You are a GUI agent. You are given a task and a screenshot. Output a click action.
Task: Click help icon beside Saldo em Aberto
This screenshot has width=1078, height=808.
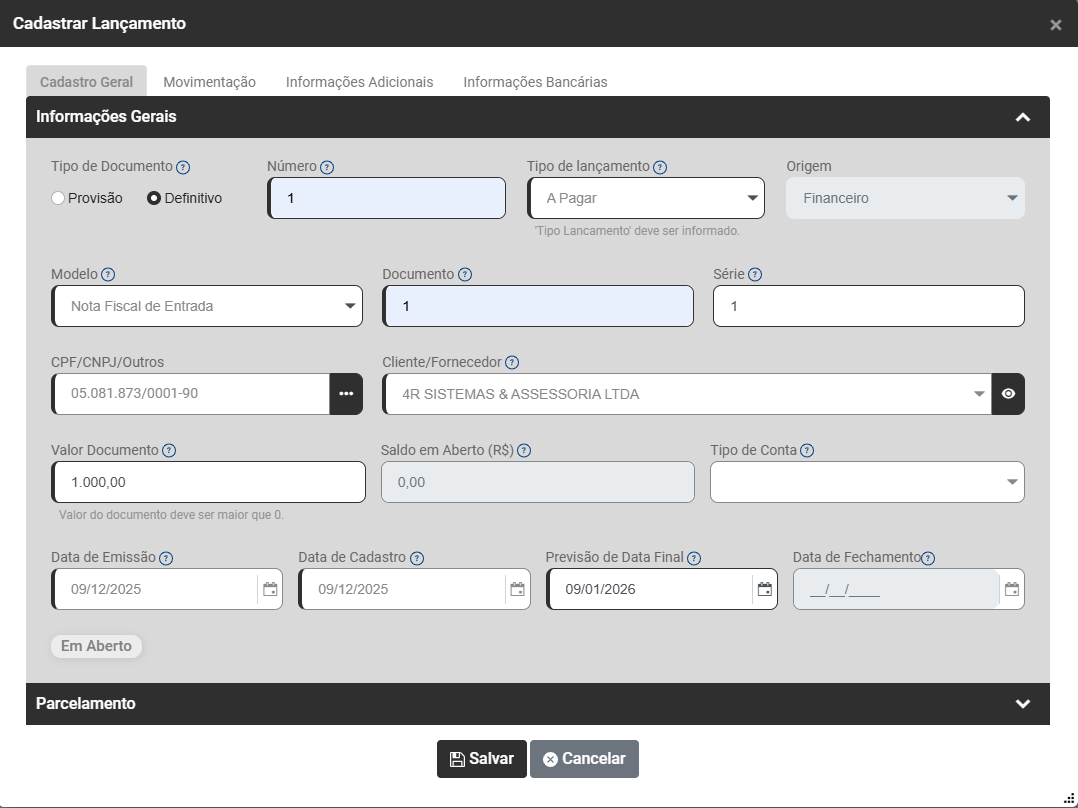point(524,451)
